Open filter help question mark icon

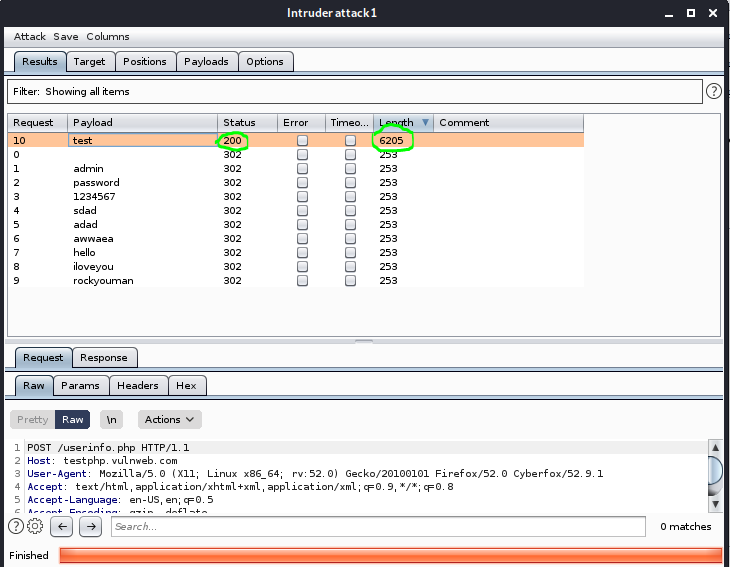pos(713,91)
